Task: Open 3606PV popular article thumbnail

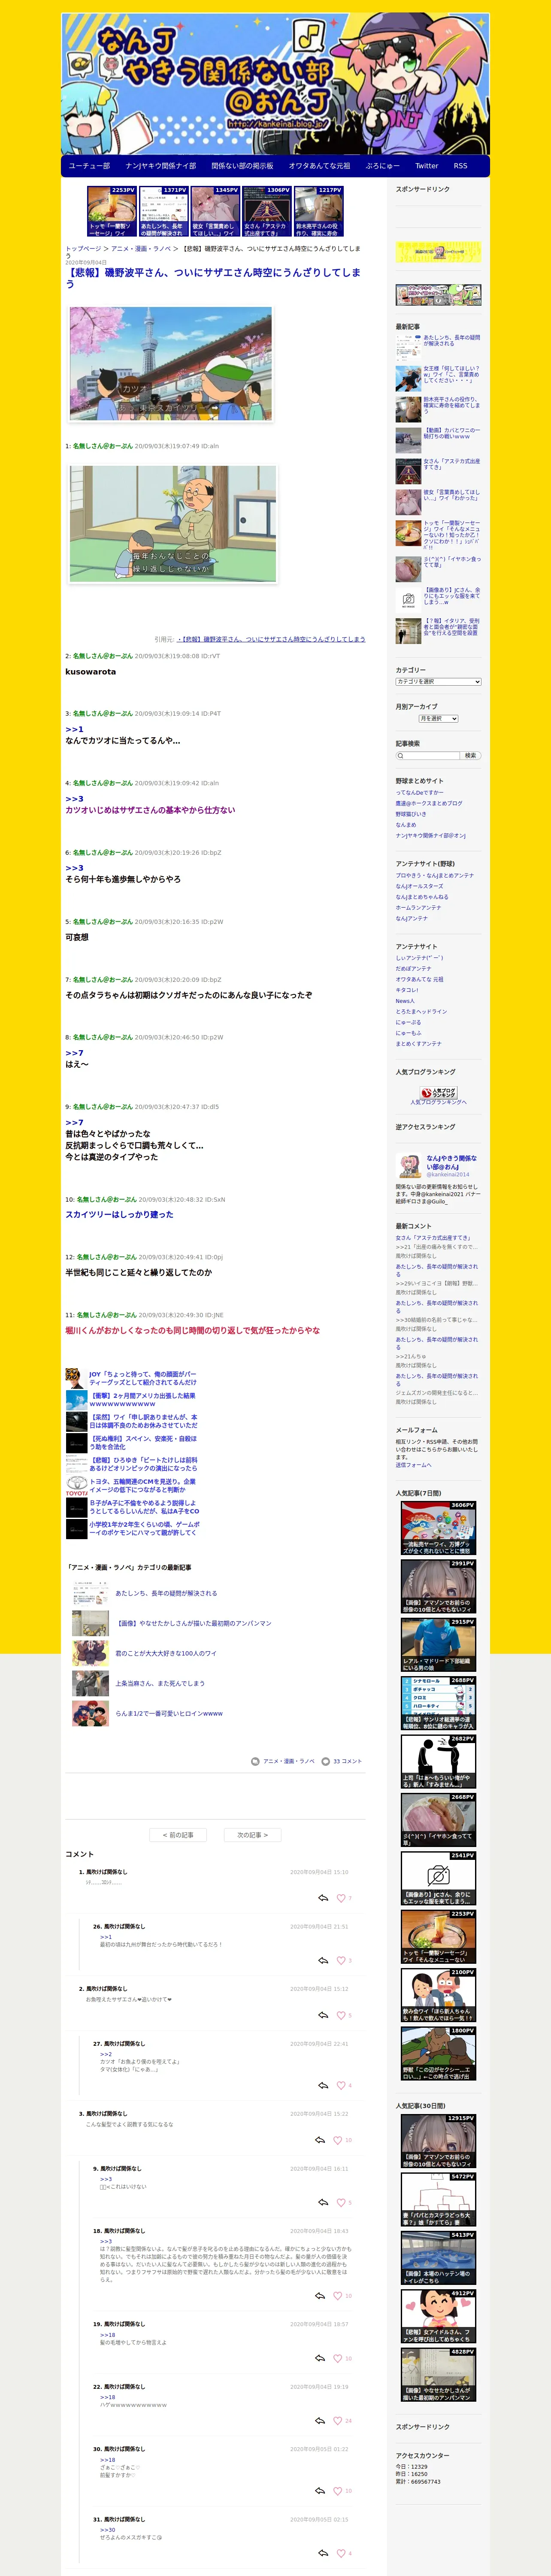Action: [x=438, y=1528]
